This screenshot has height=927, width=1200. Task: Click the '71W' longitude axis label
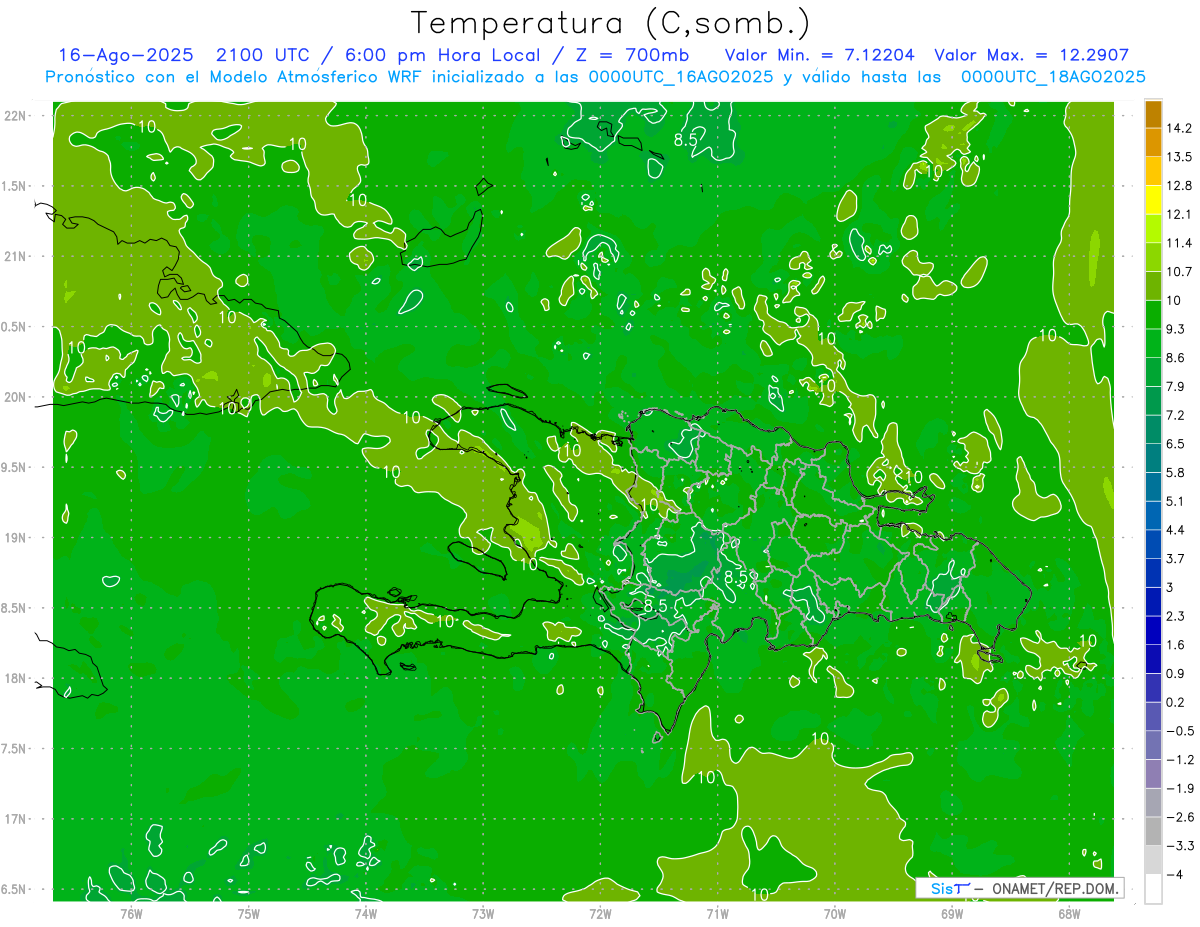coord(717,913)
